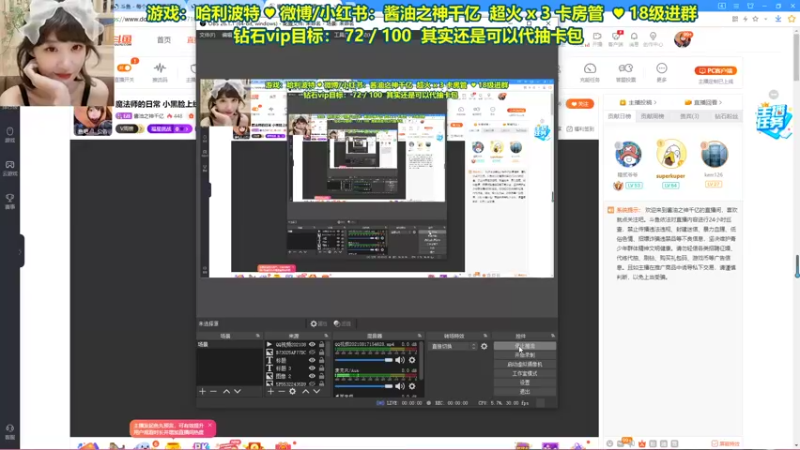Undock the 来源 sources panel

click(x=326, y=336)
